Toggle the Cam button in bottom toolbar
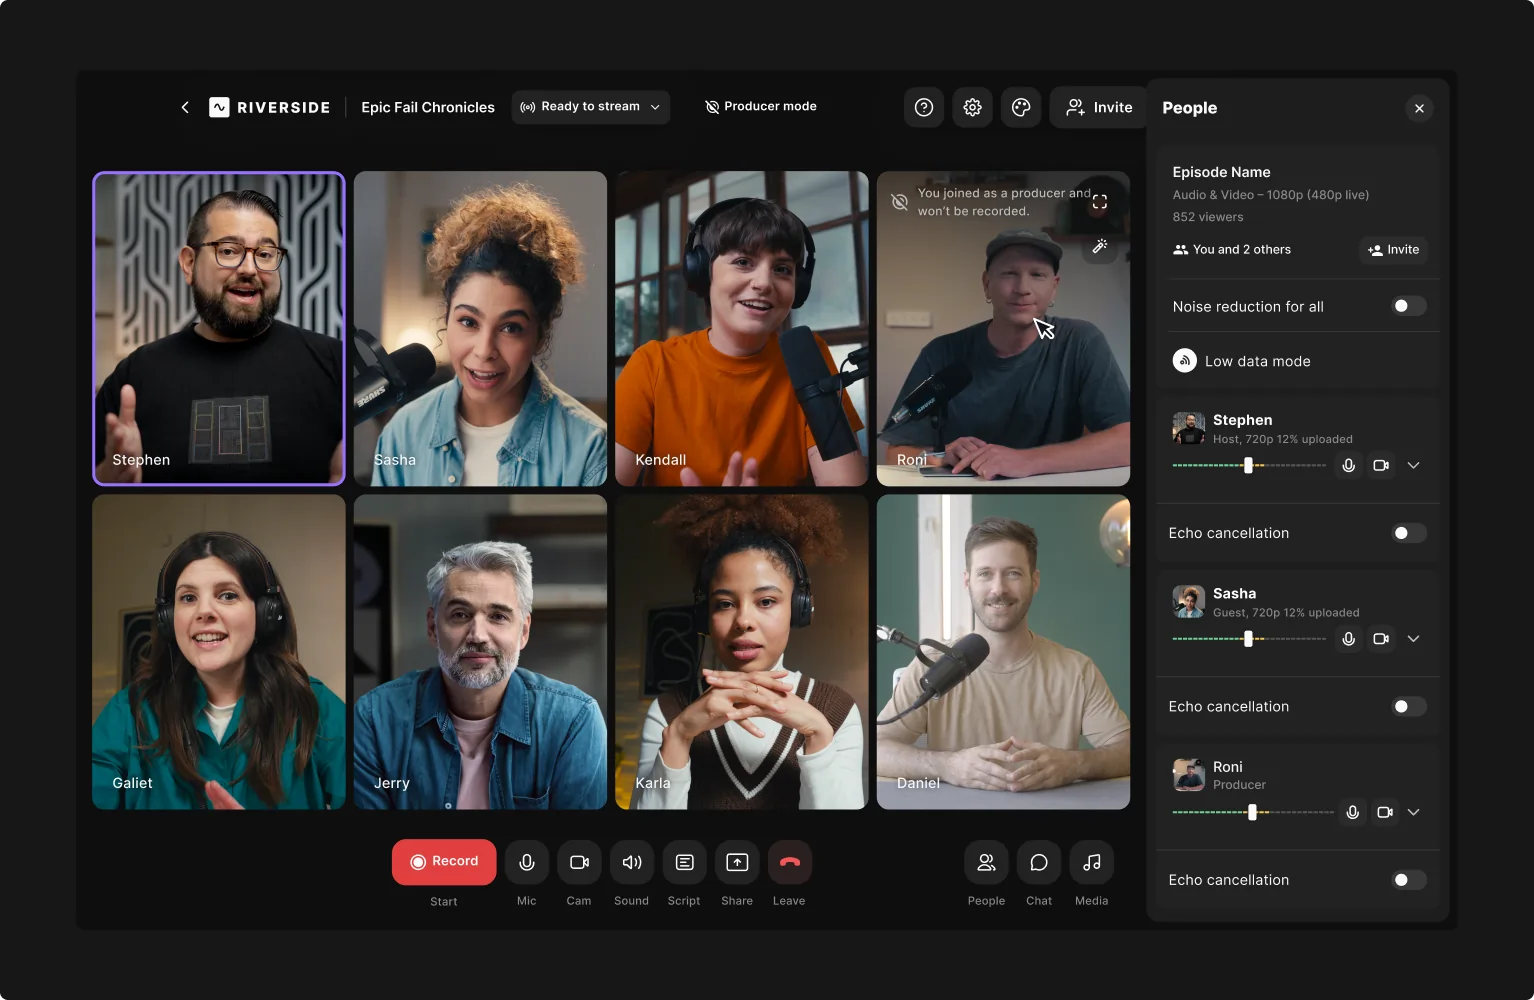The width and height of the screenshot is (1534, 1000). (x=579, y=862)
